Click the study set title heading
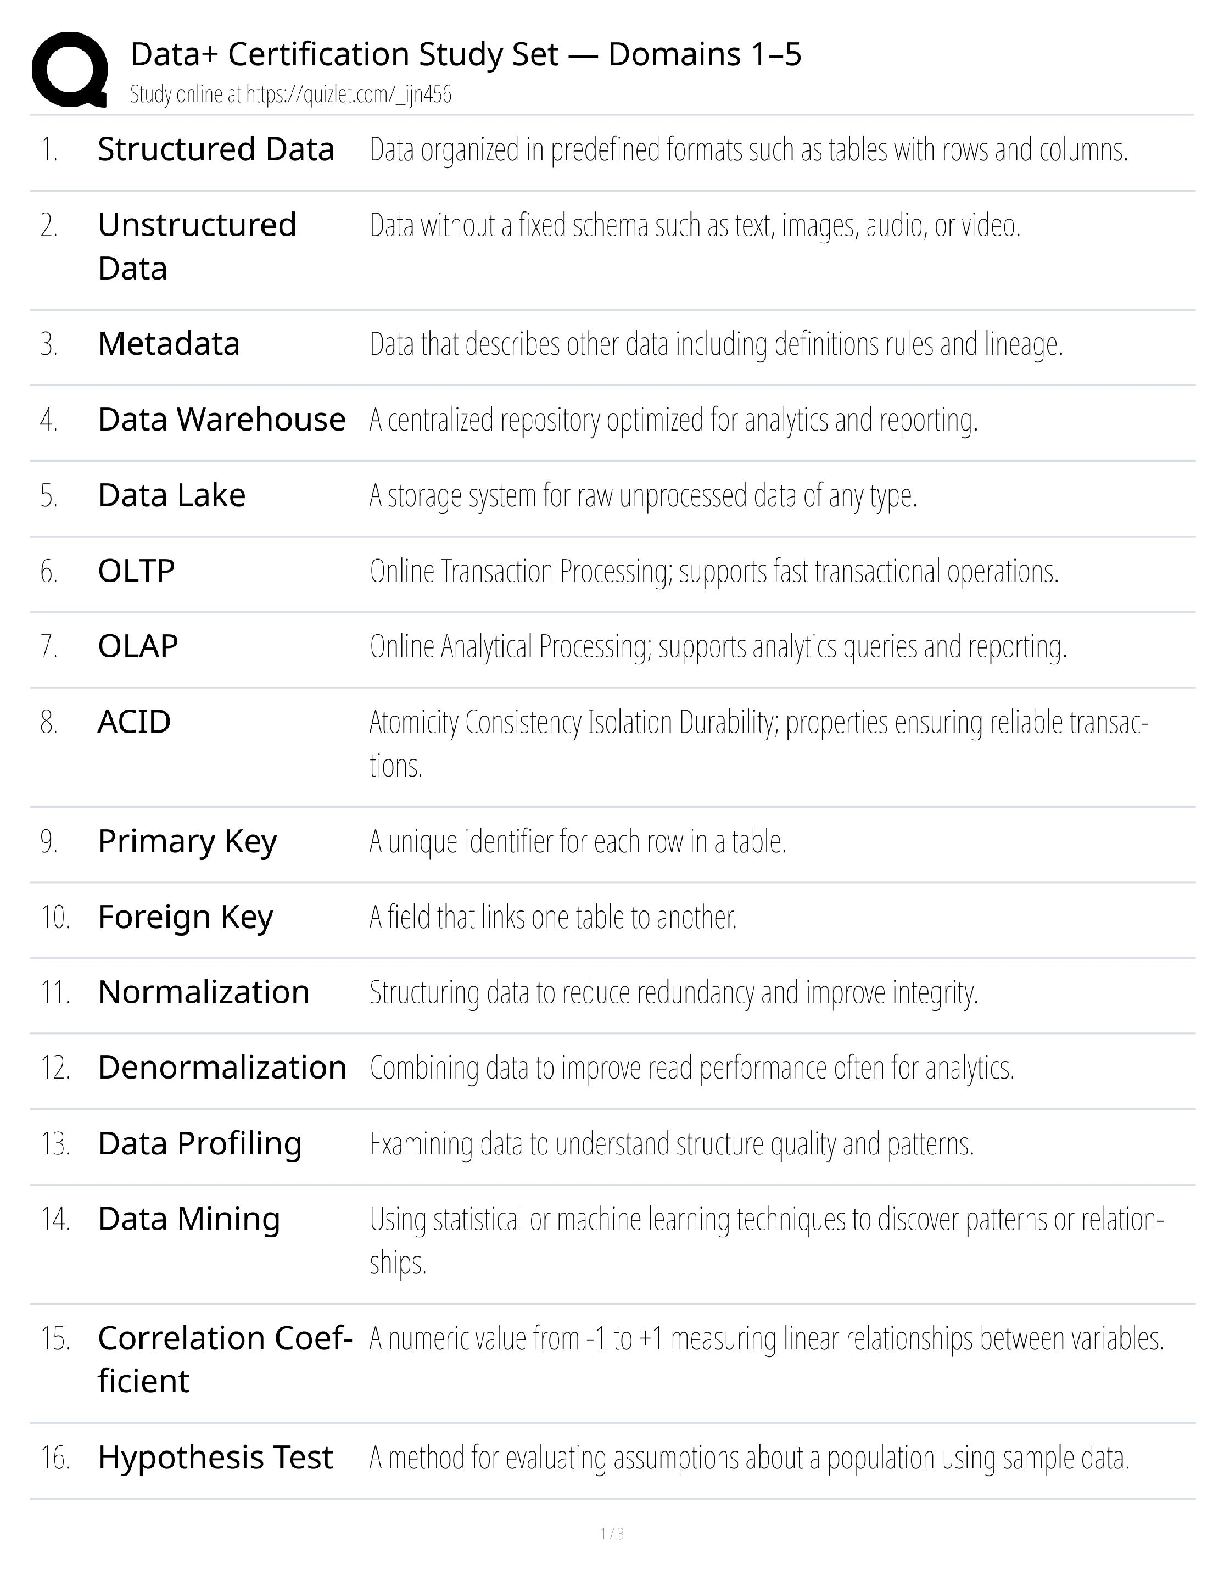The height and width of the screenshot is (1584, 1224). coord(466,54)
